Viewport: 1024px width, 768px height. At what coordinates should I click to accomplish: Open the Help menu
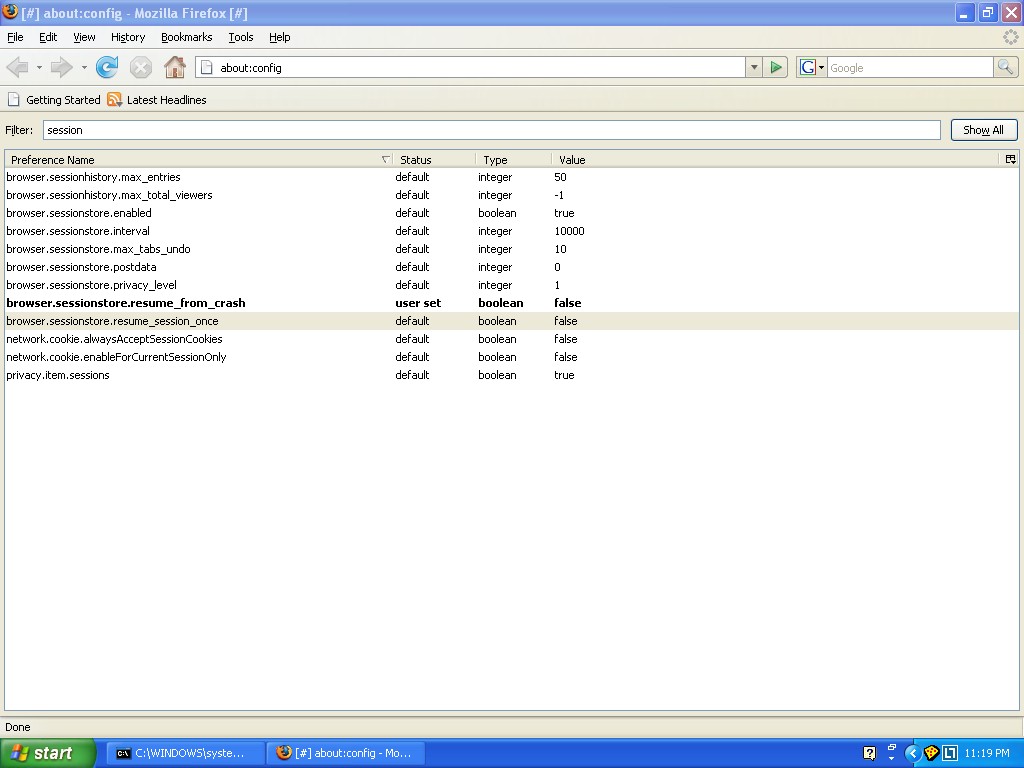point(280,37)
